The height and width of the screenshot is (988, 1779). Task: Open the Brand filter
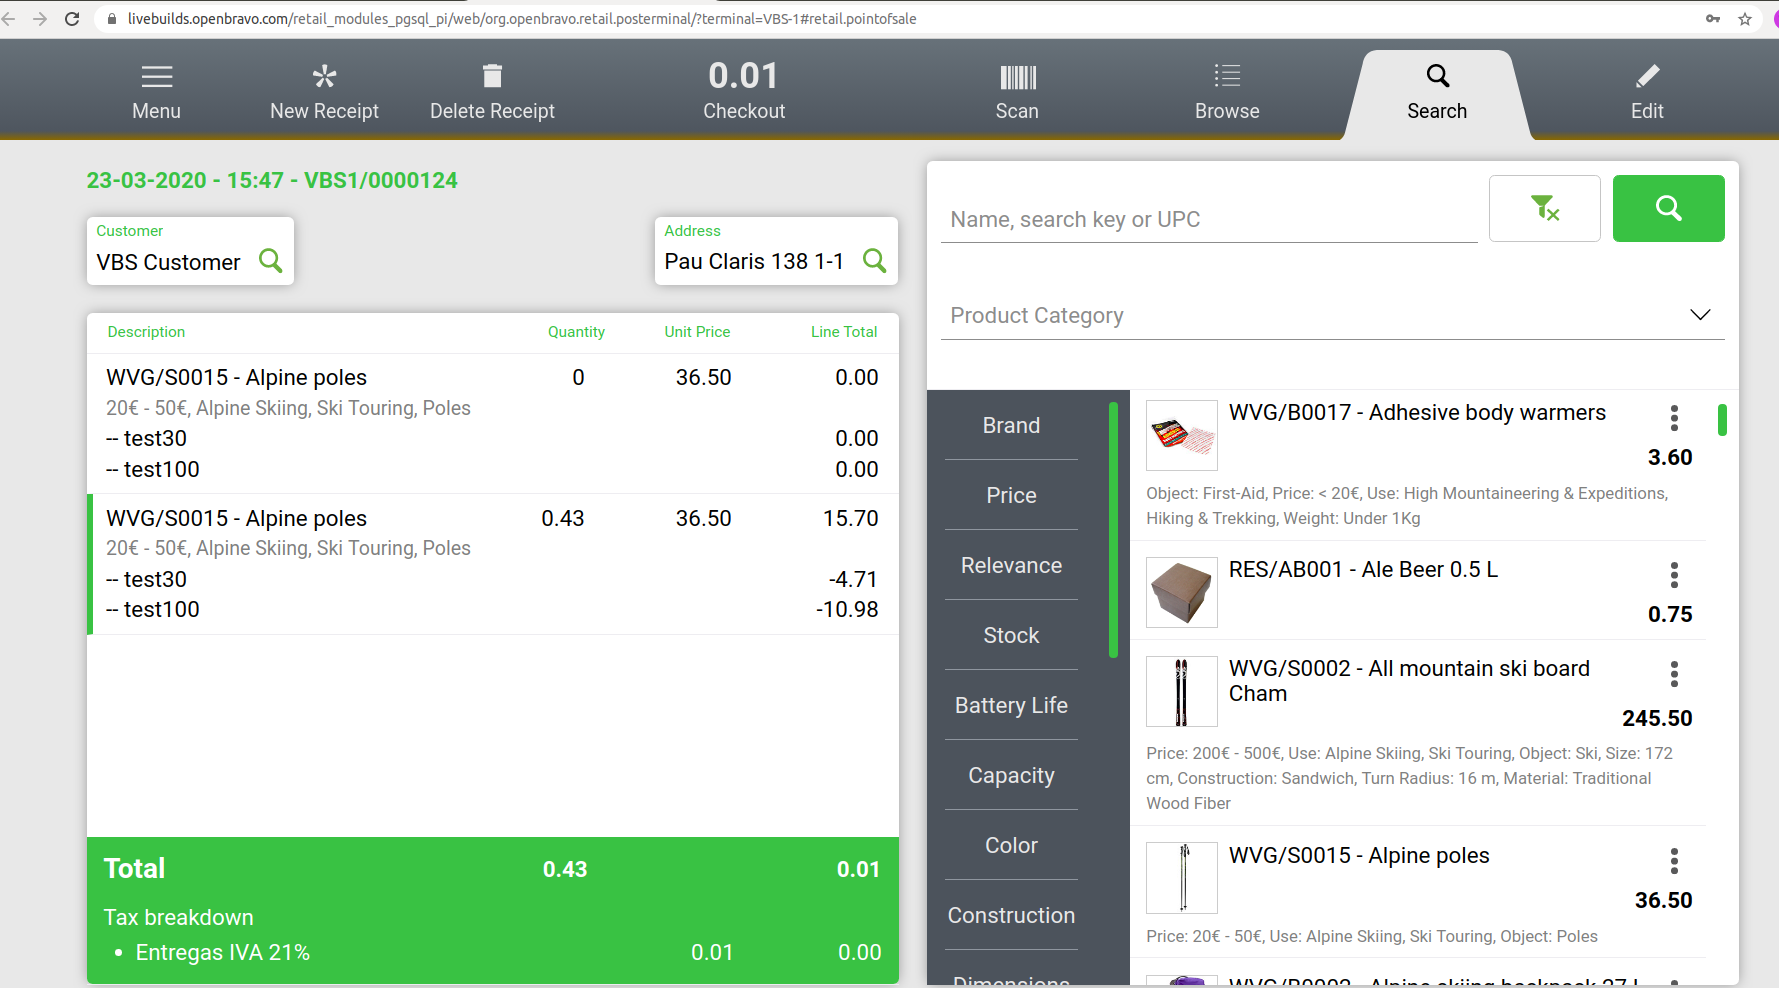pos(1011,425)
